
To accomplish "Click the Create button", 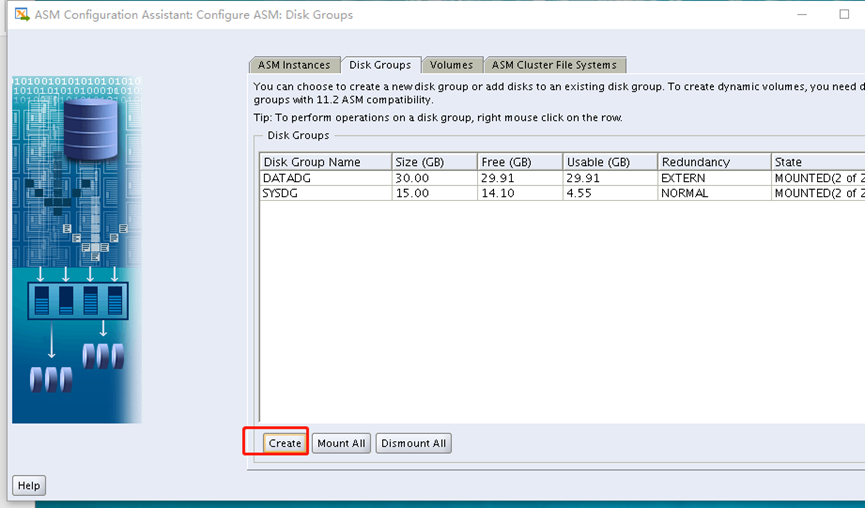I will point(285,443).
